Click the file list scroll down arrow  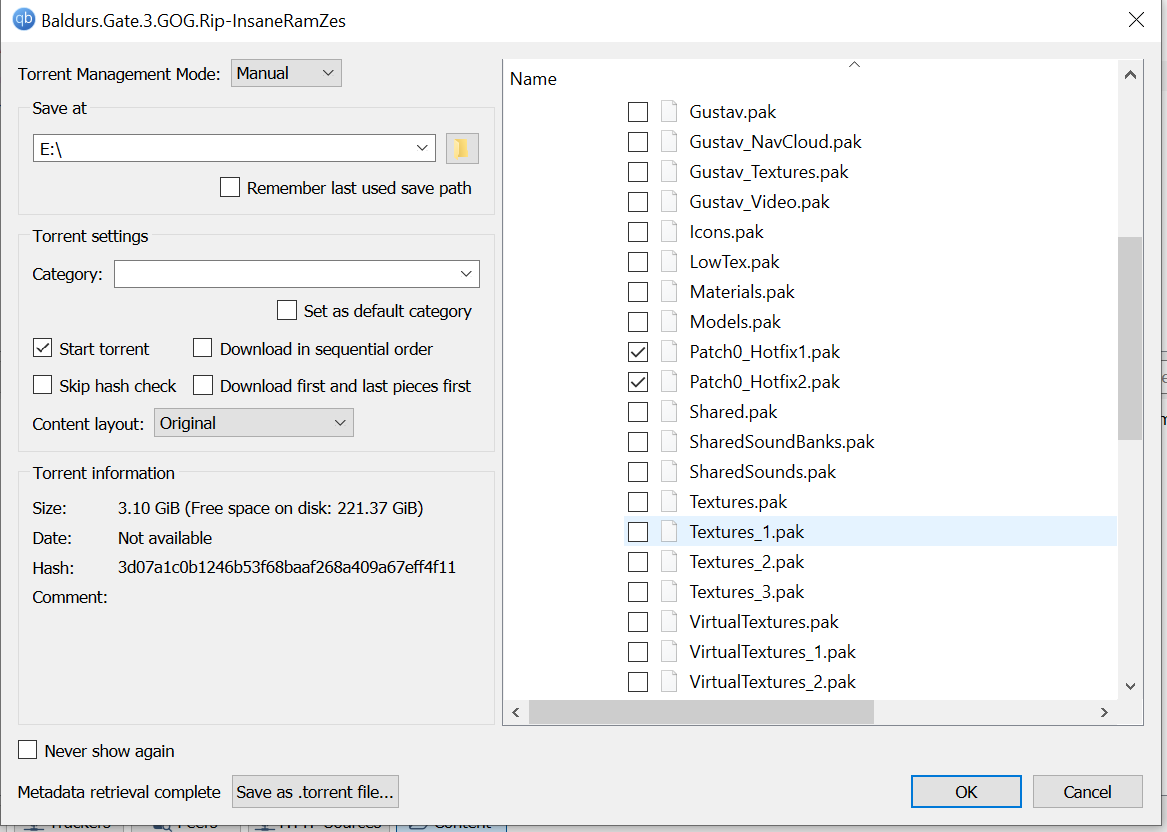pyautogui.click(x=1130, y=686)
